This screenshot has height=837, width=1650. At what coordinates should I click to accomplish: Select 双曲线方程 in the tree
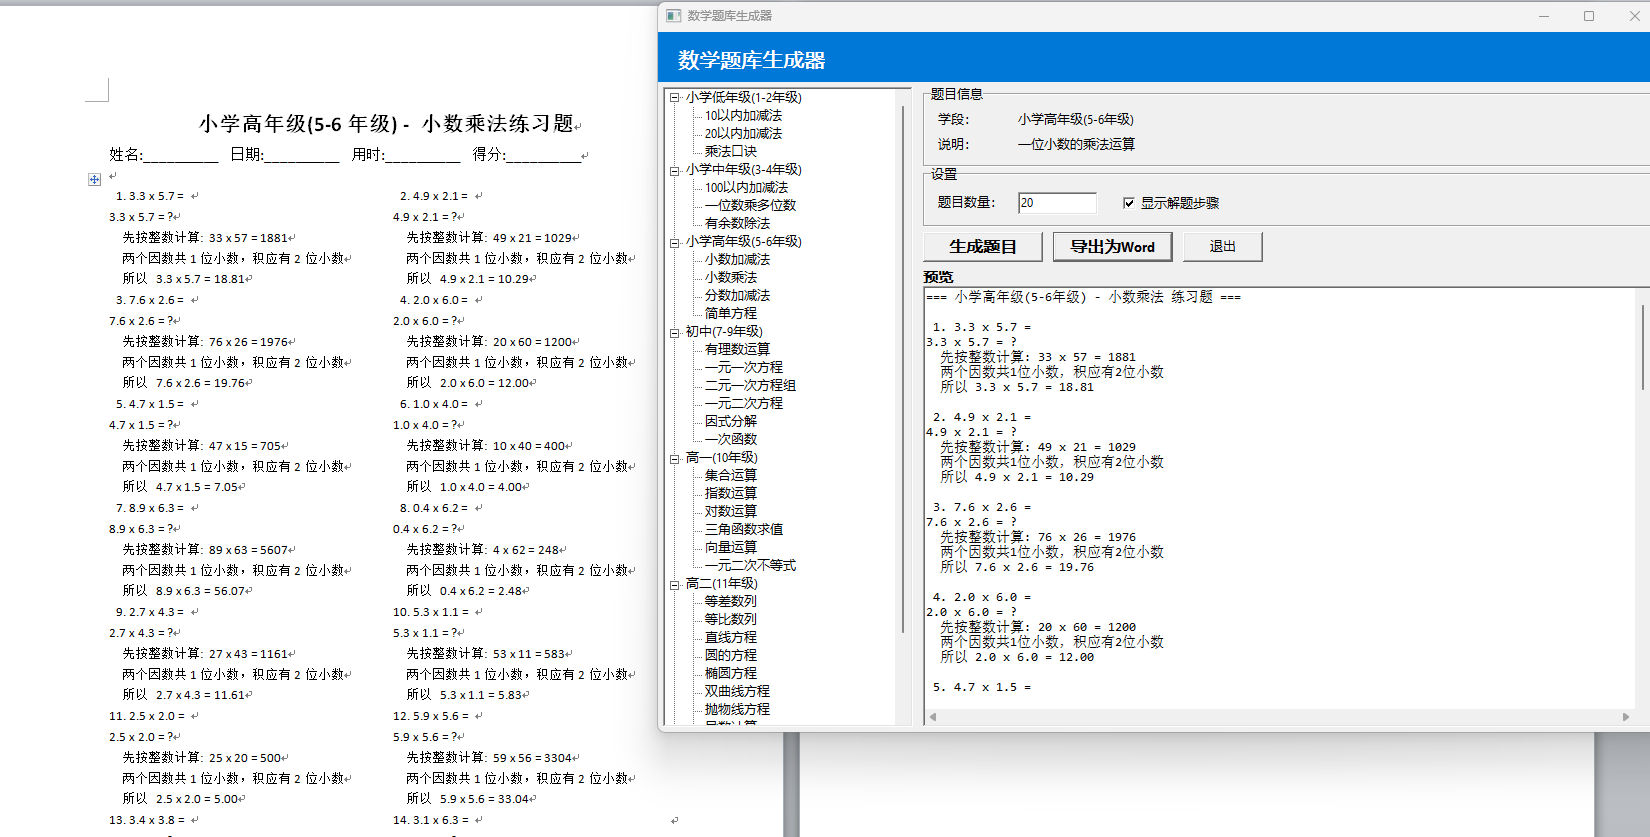(x=737, y=692)
